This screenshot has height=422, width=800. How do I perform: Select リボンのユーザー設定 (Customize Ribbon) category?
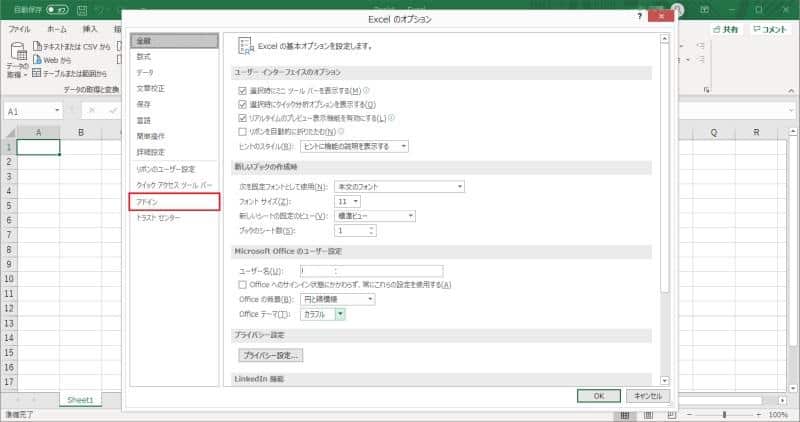(174, 169)
